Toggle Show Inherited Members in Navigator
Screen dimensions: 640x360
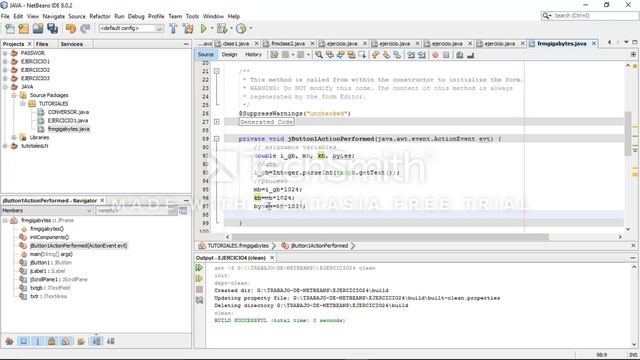[10, 341]
